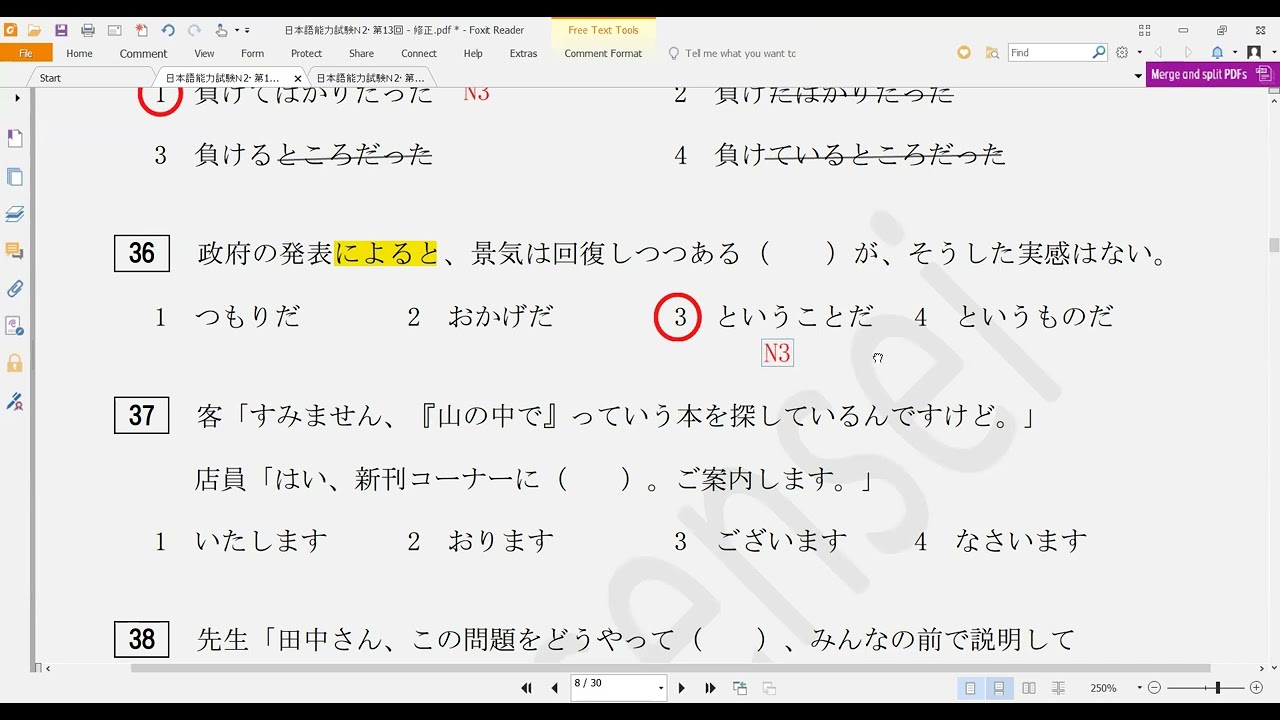Open the user account profile icon

coord(1254,53)
